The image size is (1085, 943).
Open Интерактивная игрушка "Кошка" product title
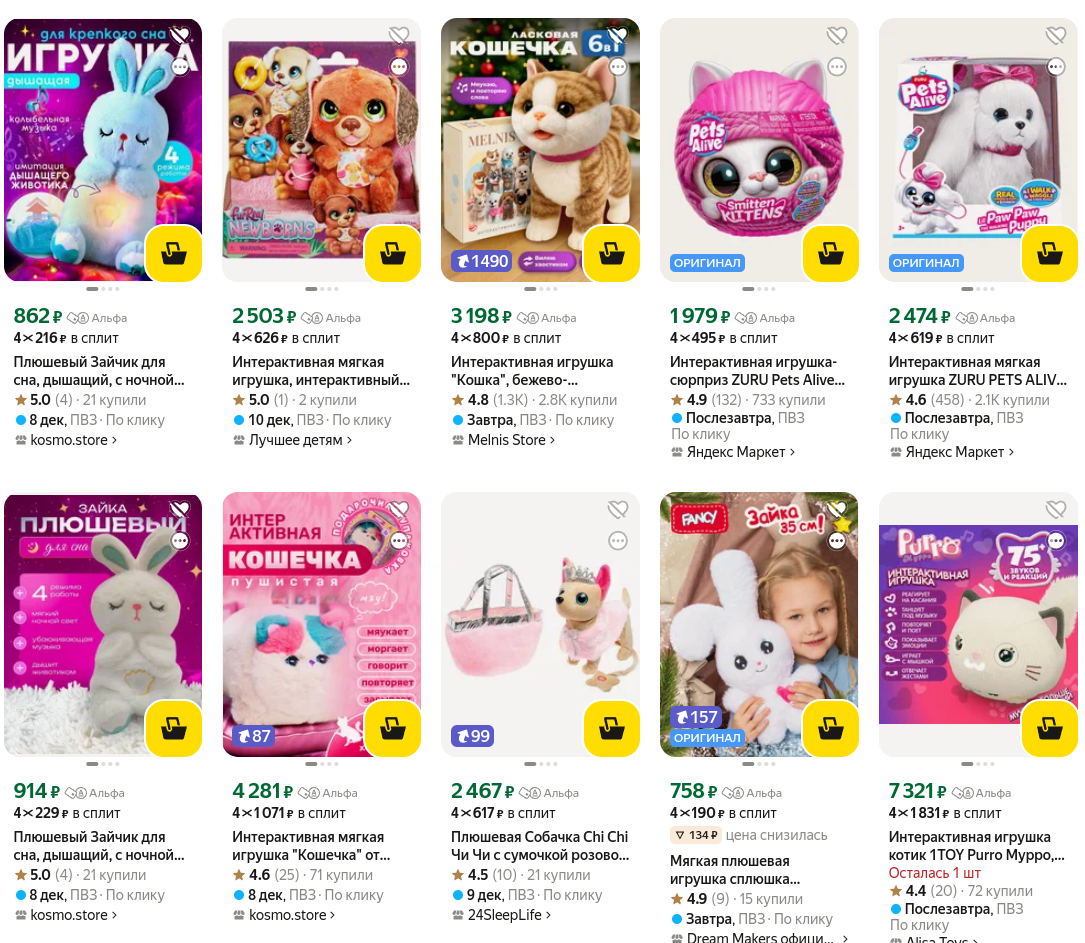(532, 371)
